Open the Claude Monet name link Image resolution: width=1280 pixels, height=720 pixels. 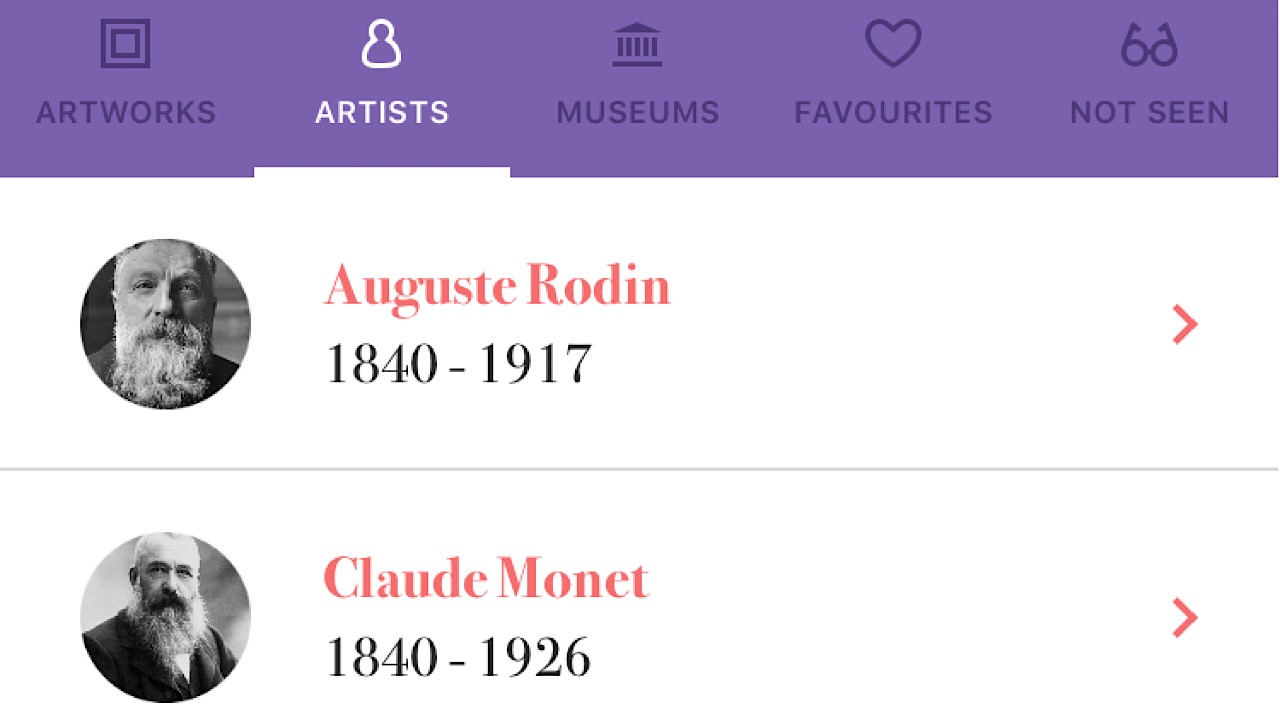tap(486, 580)
